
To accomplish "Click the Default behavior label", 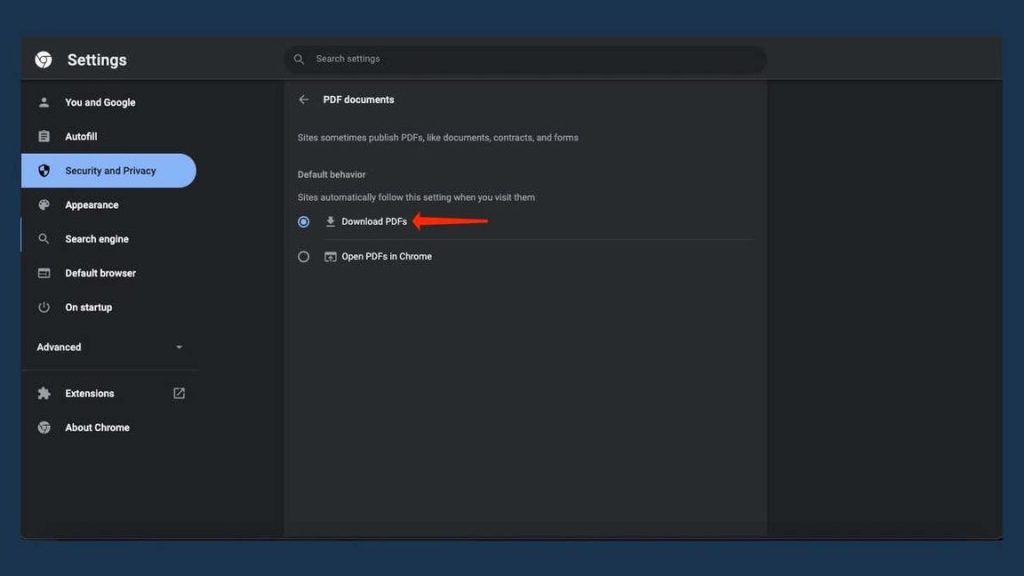I will 332,174.
